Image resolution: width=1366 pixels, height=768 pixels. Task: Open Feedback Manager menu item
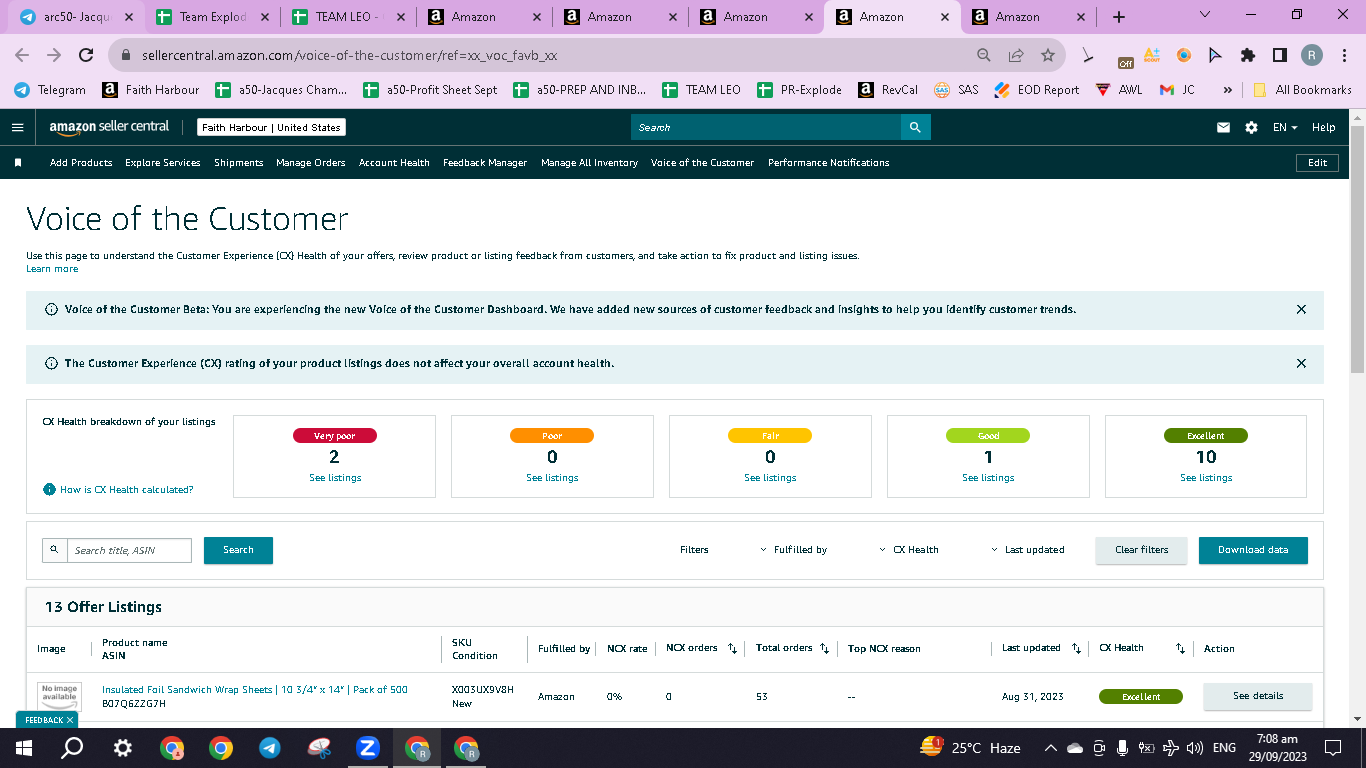pos(485,162)
